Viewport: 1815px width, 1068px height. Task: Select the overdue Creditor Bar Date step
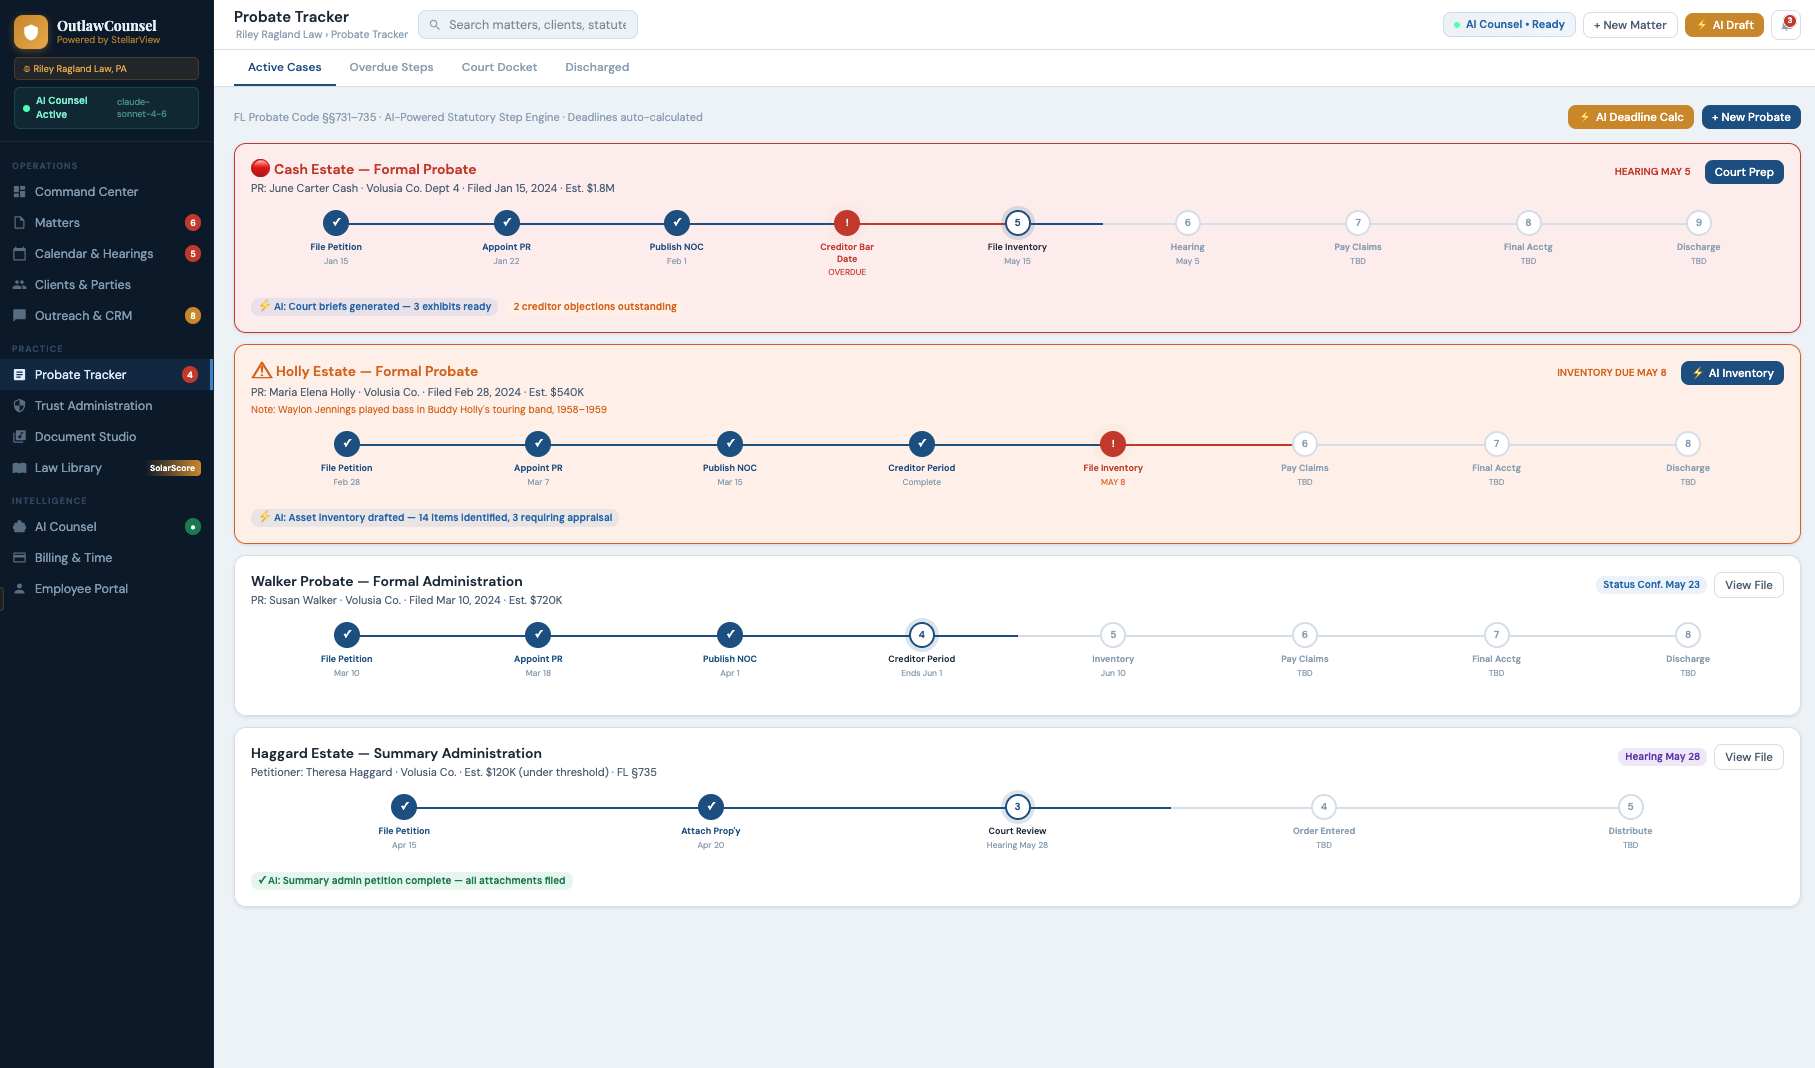pos(846,223)
